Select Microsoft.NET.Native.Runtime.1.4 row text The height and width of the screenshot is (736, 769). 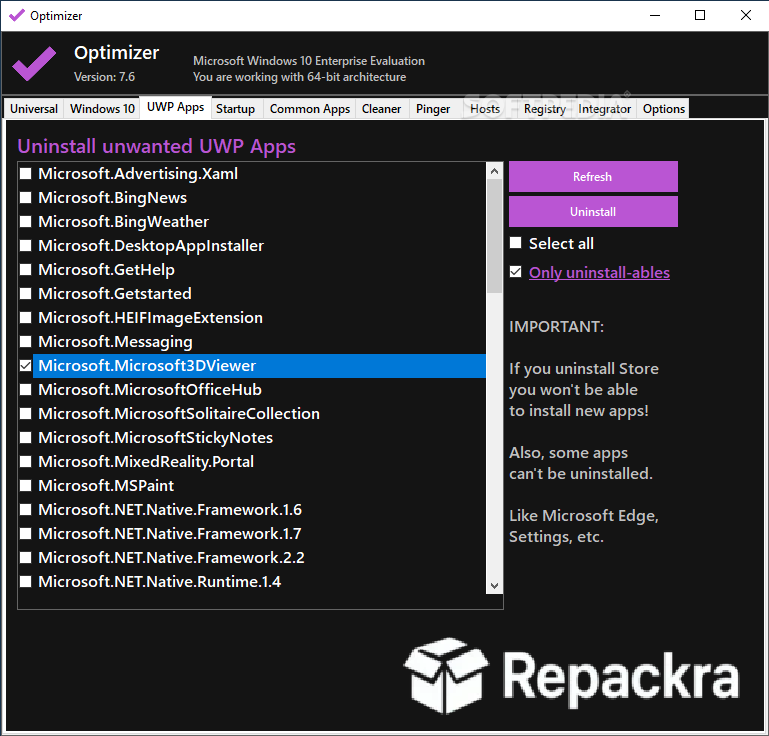159,582
